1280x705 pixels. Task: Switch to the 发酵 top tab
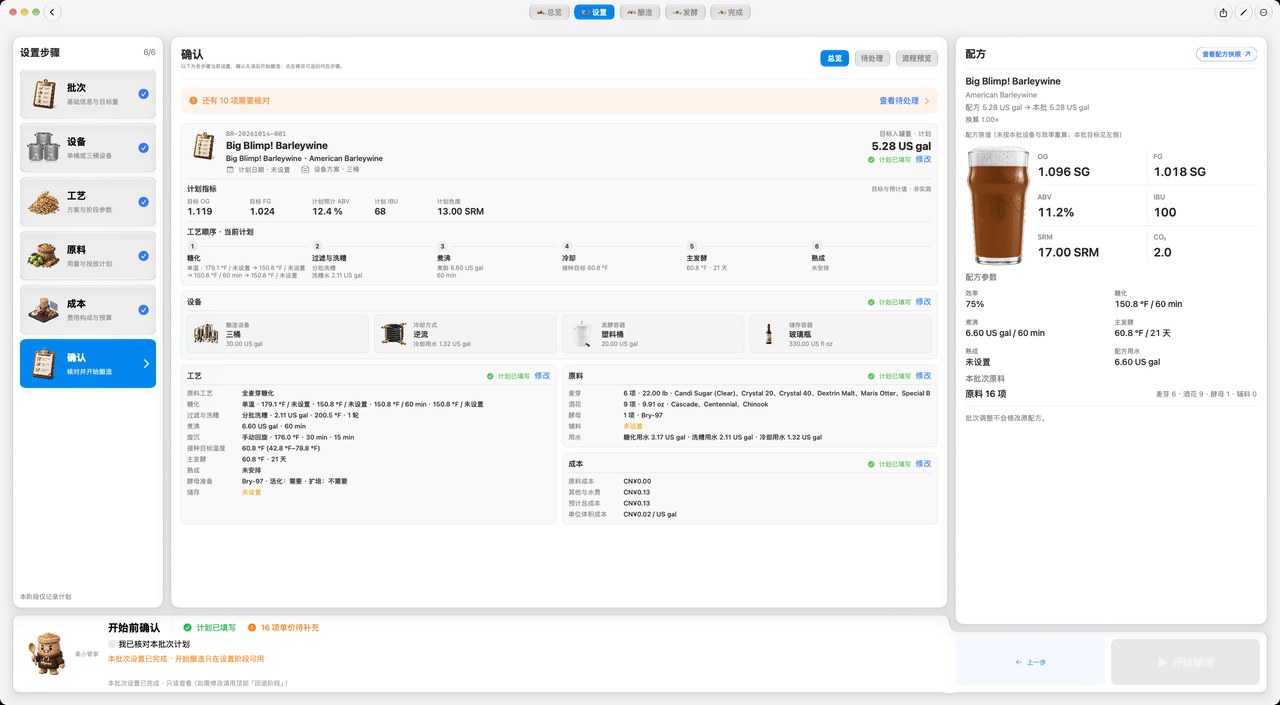[685, 12]
